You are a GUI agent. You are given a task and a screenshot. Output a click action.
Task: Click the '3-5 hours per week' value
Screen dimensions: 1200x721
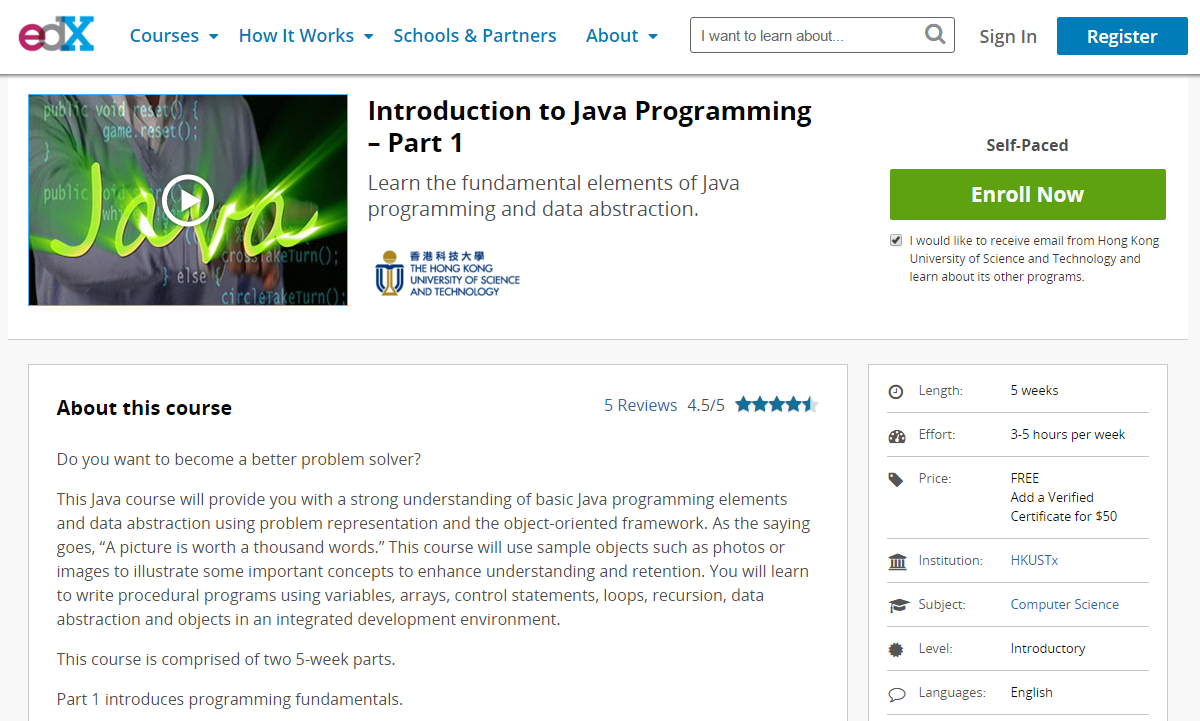[1068, 435]
